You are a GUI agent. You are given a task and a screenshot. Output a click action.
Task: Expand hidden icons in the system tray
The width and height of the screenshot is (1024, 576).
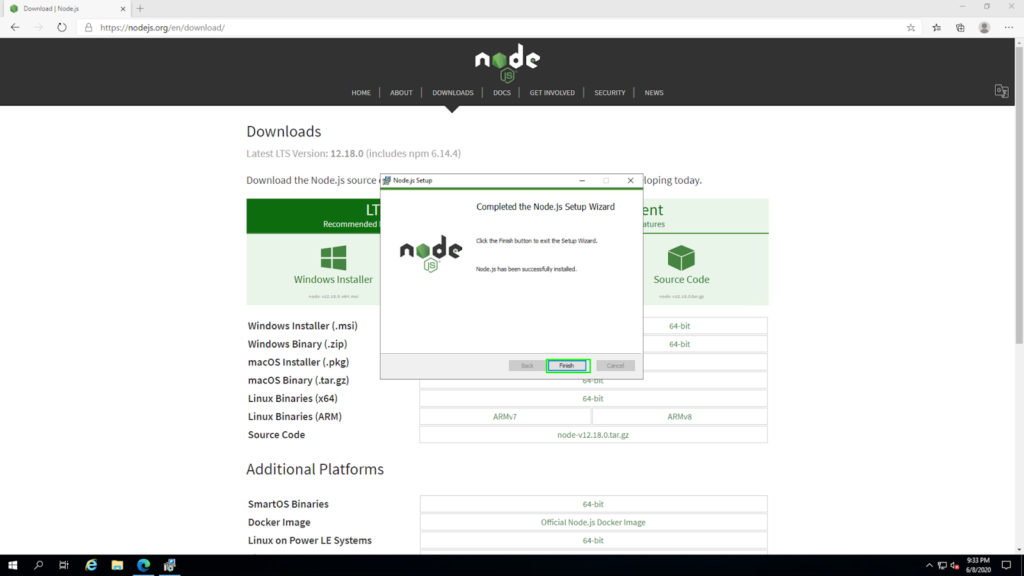928,564
